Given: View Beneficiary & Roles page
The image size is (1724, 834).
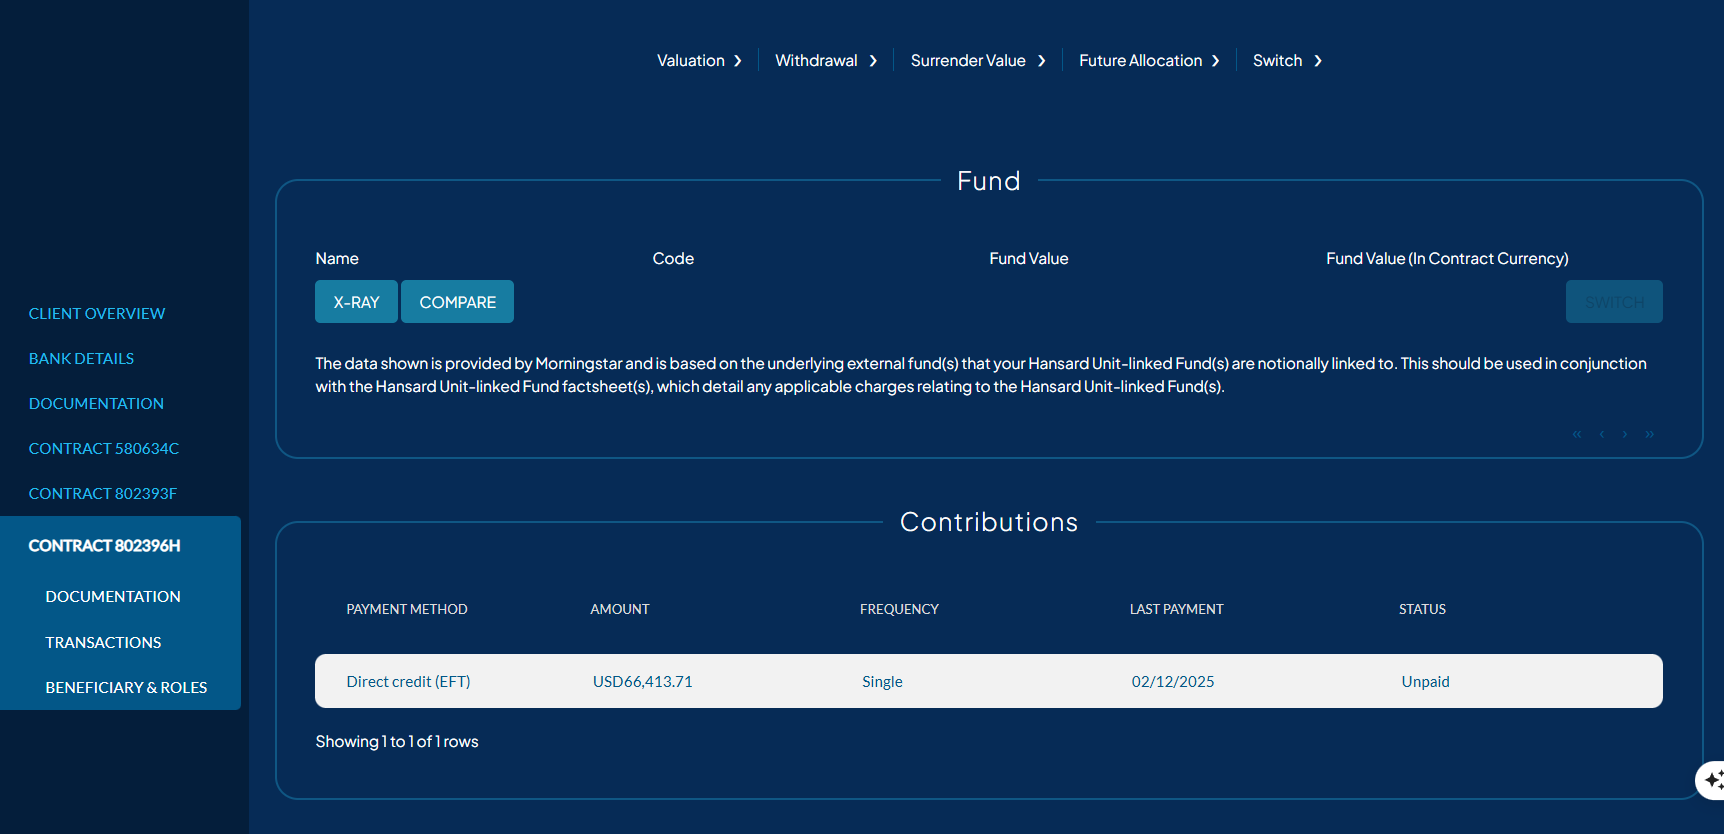Looking at the screenshot, I should click(126, 688).
